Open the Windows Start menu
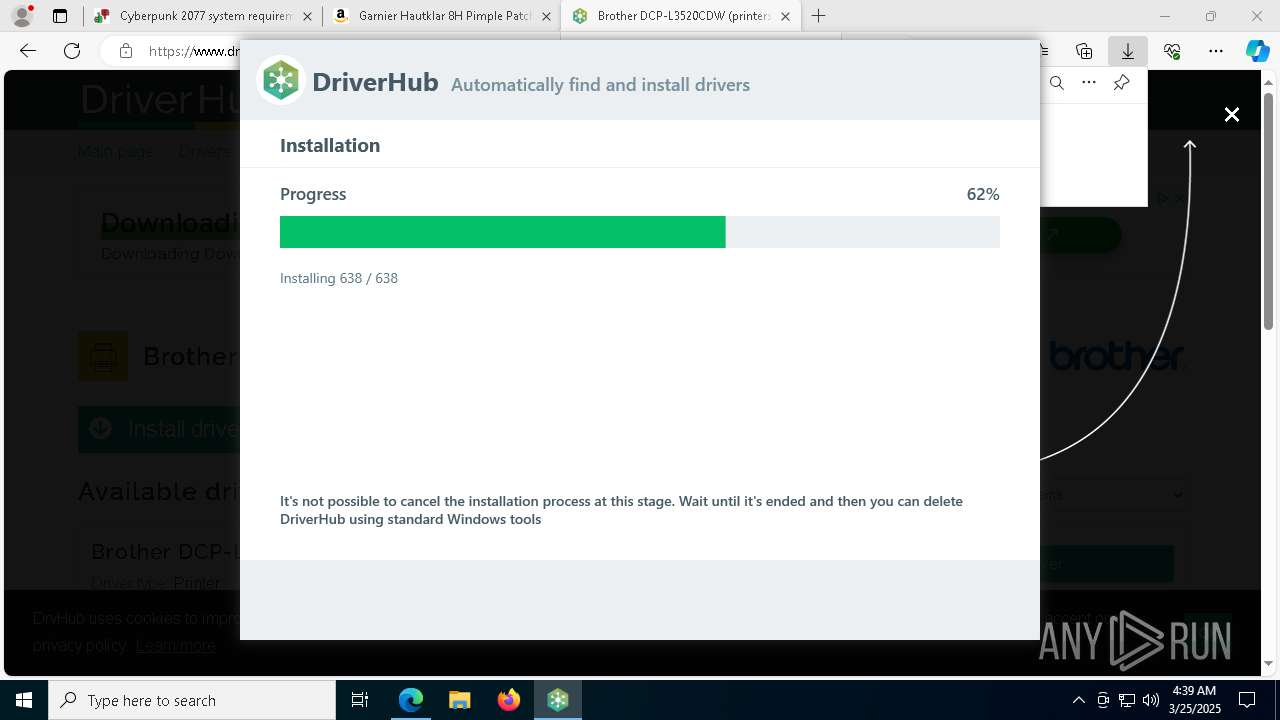 coord(24,700)
